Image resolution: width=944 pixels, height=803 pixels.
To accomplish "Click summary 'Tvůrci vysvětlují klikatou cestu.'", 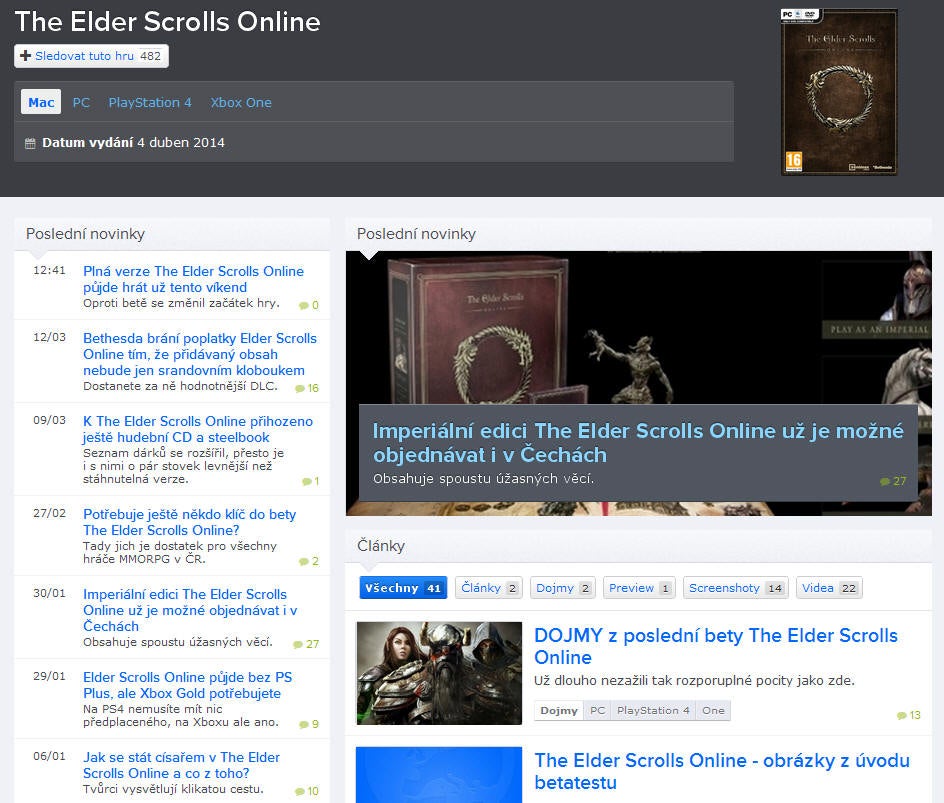I will 173,789.
